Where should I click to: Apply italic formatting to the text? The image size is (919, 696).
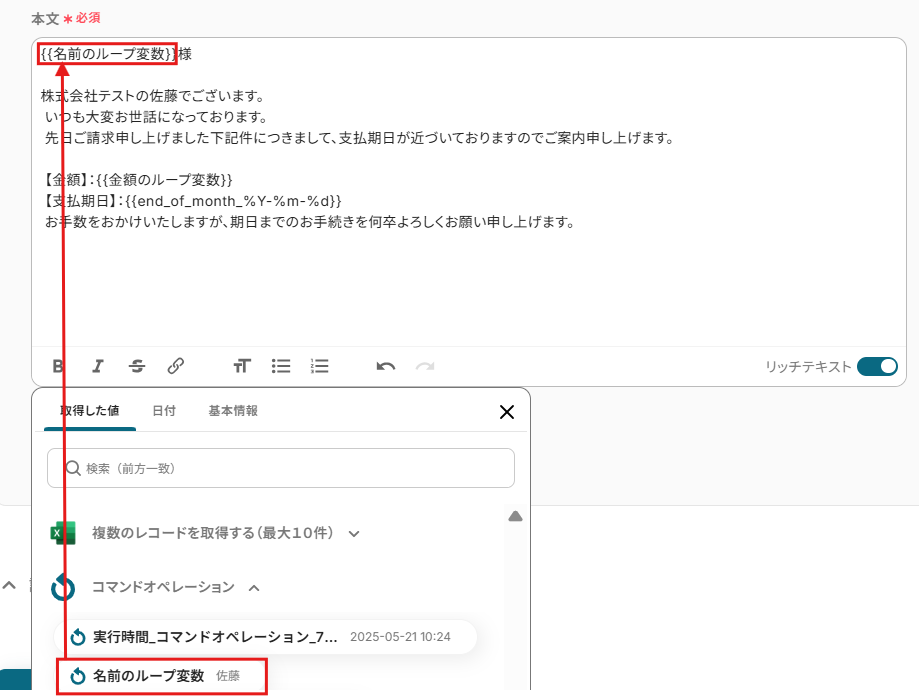(x=97, y=366)
